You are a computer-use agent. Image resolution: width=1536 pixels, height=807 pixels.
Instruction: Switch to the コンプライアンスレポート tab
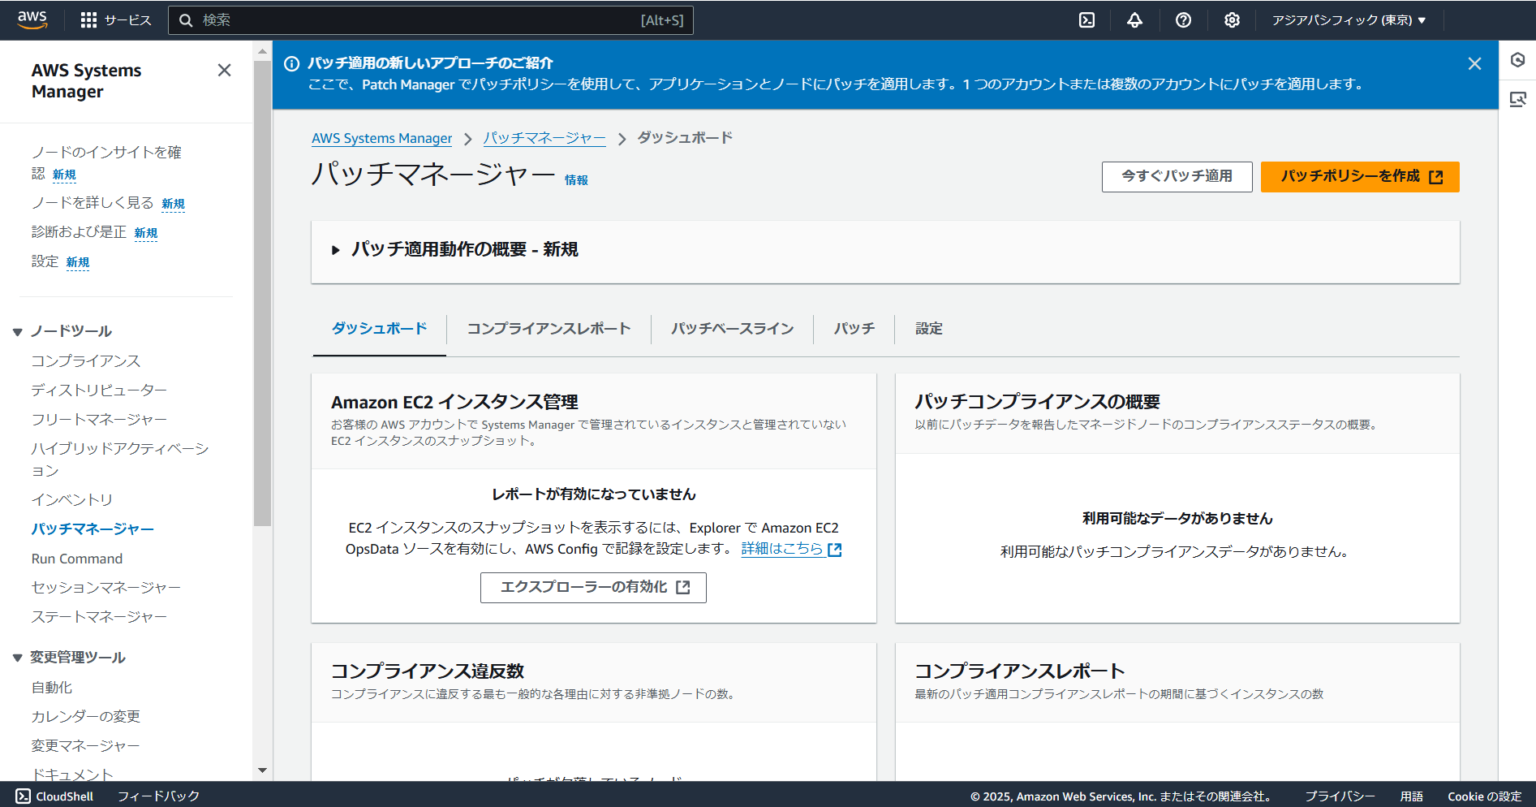[x=548, y=327]
